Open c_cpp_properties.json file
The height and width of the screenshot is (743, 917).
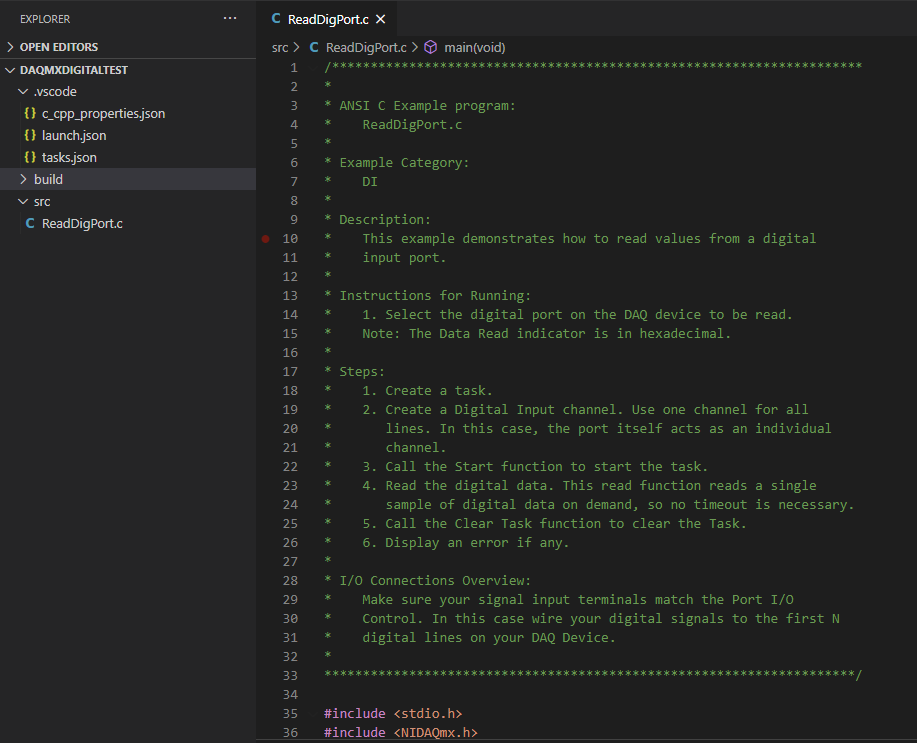tap(103, 114)
